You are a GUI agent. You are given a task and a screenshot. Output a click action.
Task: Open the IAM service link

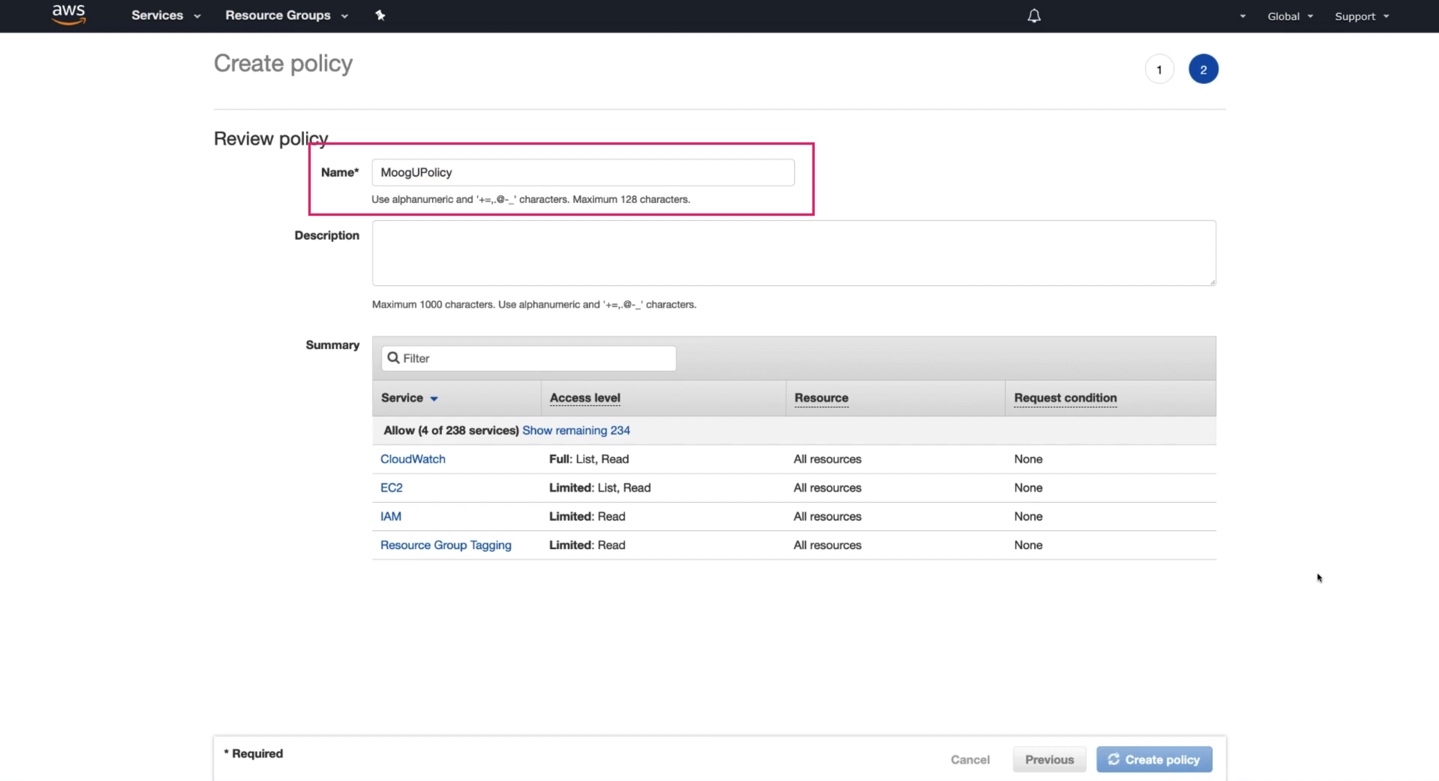point(391,516)
